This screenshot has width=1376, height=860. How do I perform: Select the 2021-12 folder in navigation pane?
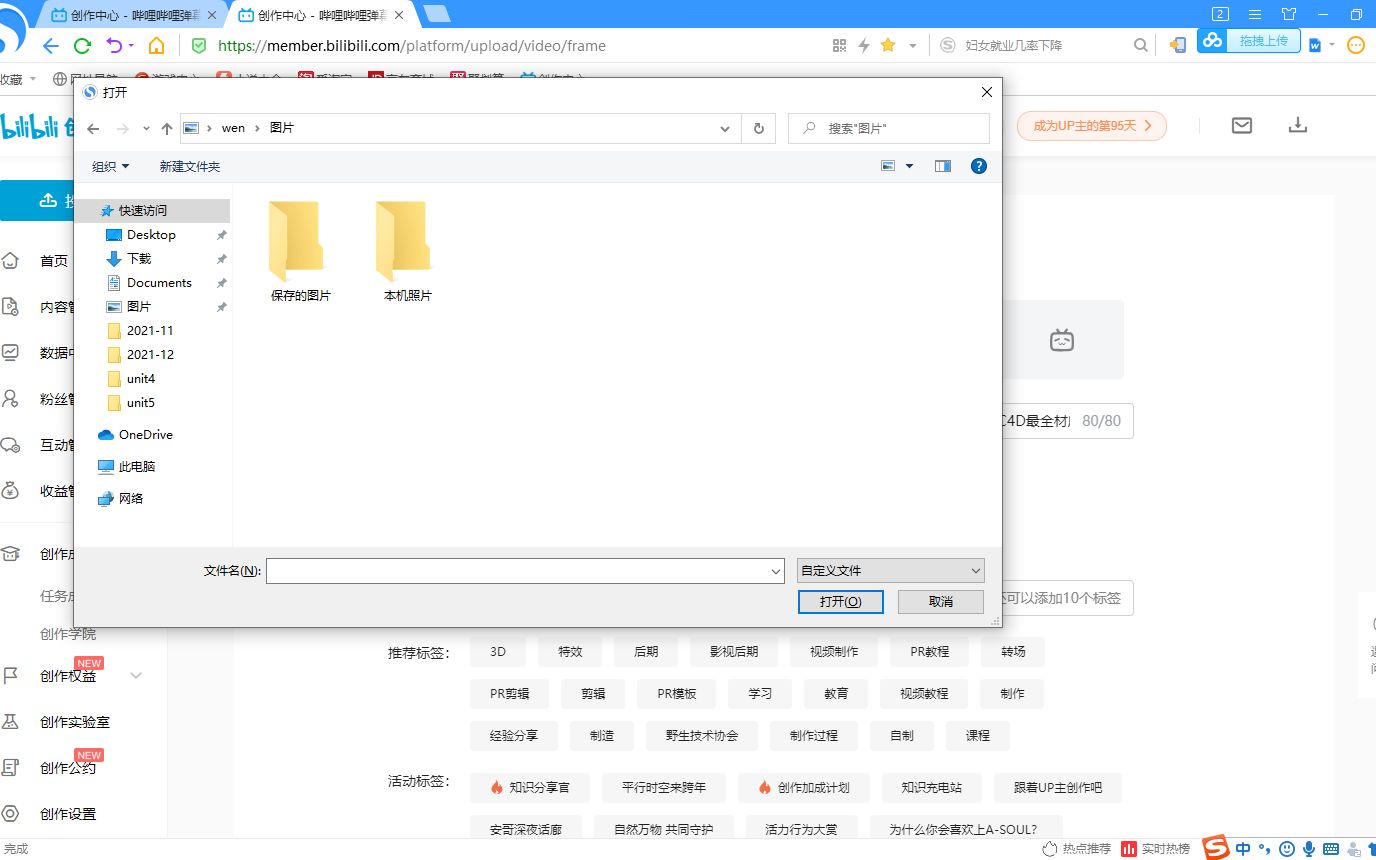click(x=150, y=354)
